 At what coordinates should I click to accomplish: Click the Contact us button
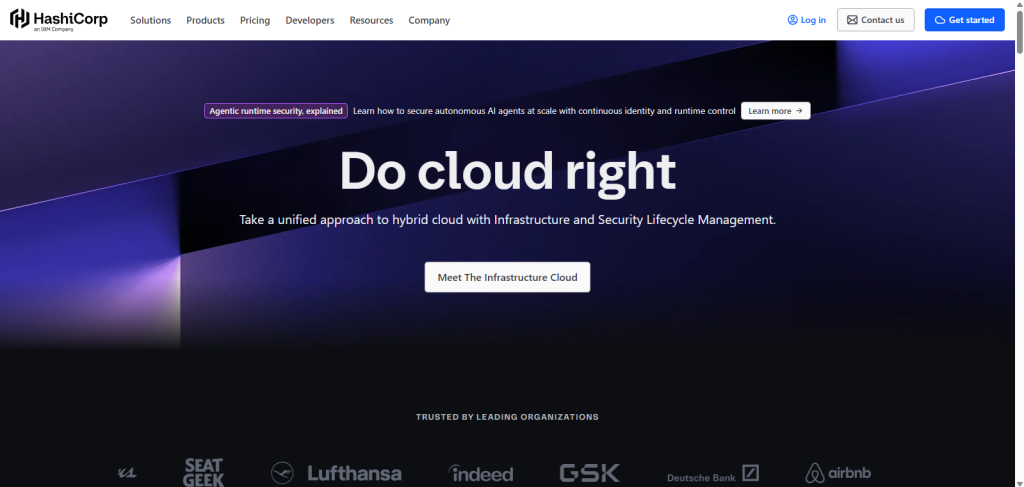876,20
